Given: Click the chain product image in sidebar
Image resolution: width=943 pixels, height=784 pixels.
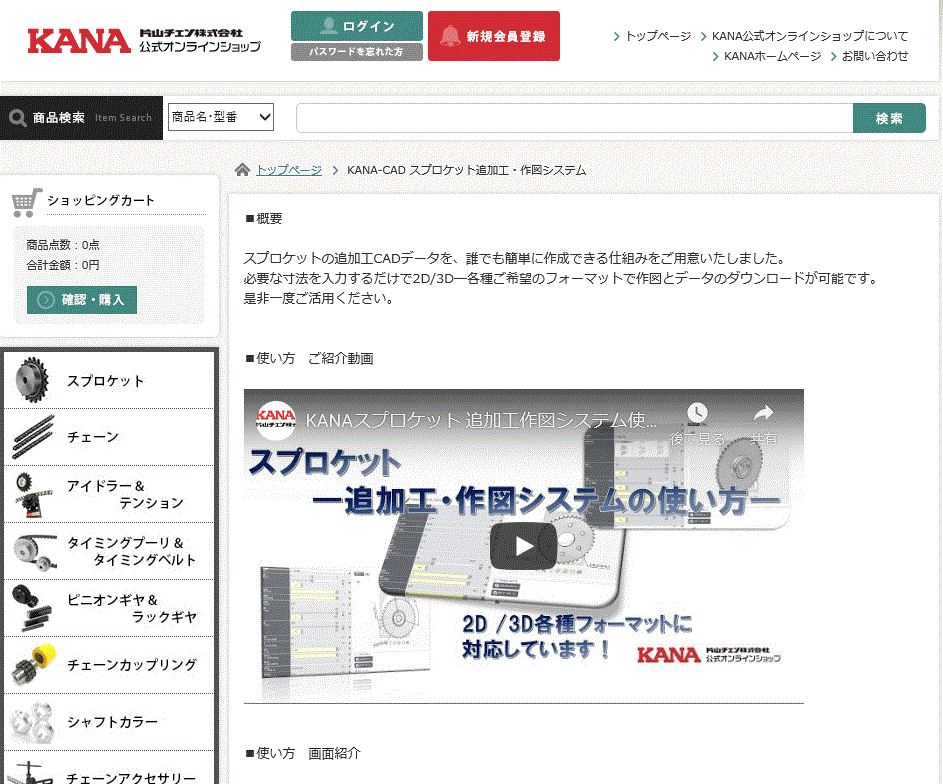Looking at the screenshot, I should click(x=34, y=436).
